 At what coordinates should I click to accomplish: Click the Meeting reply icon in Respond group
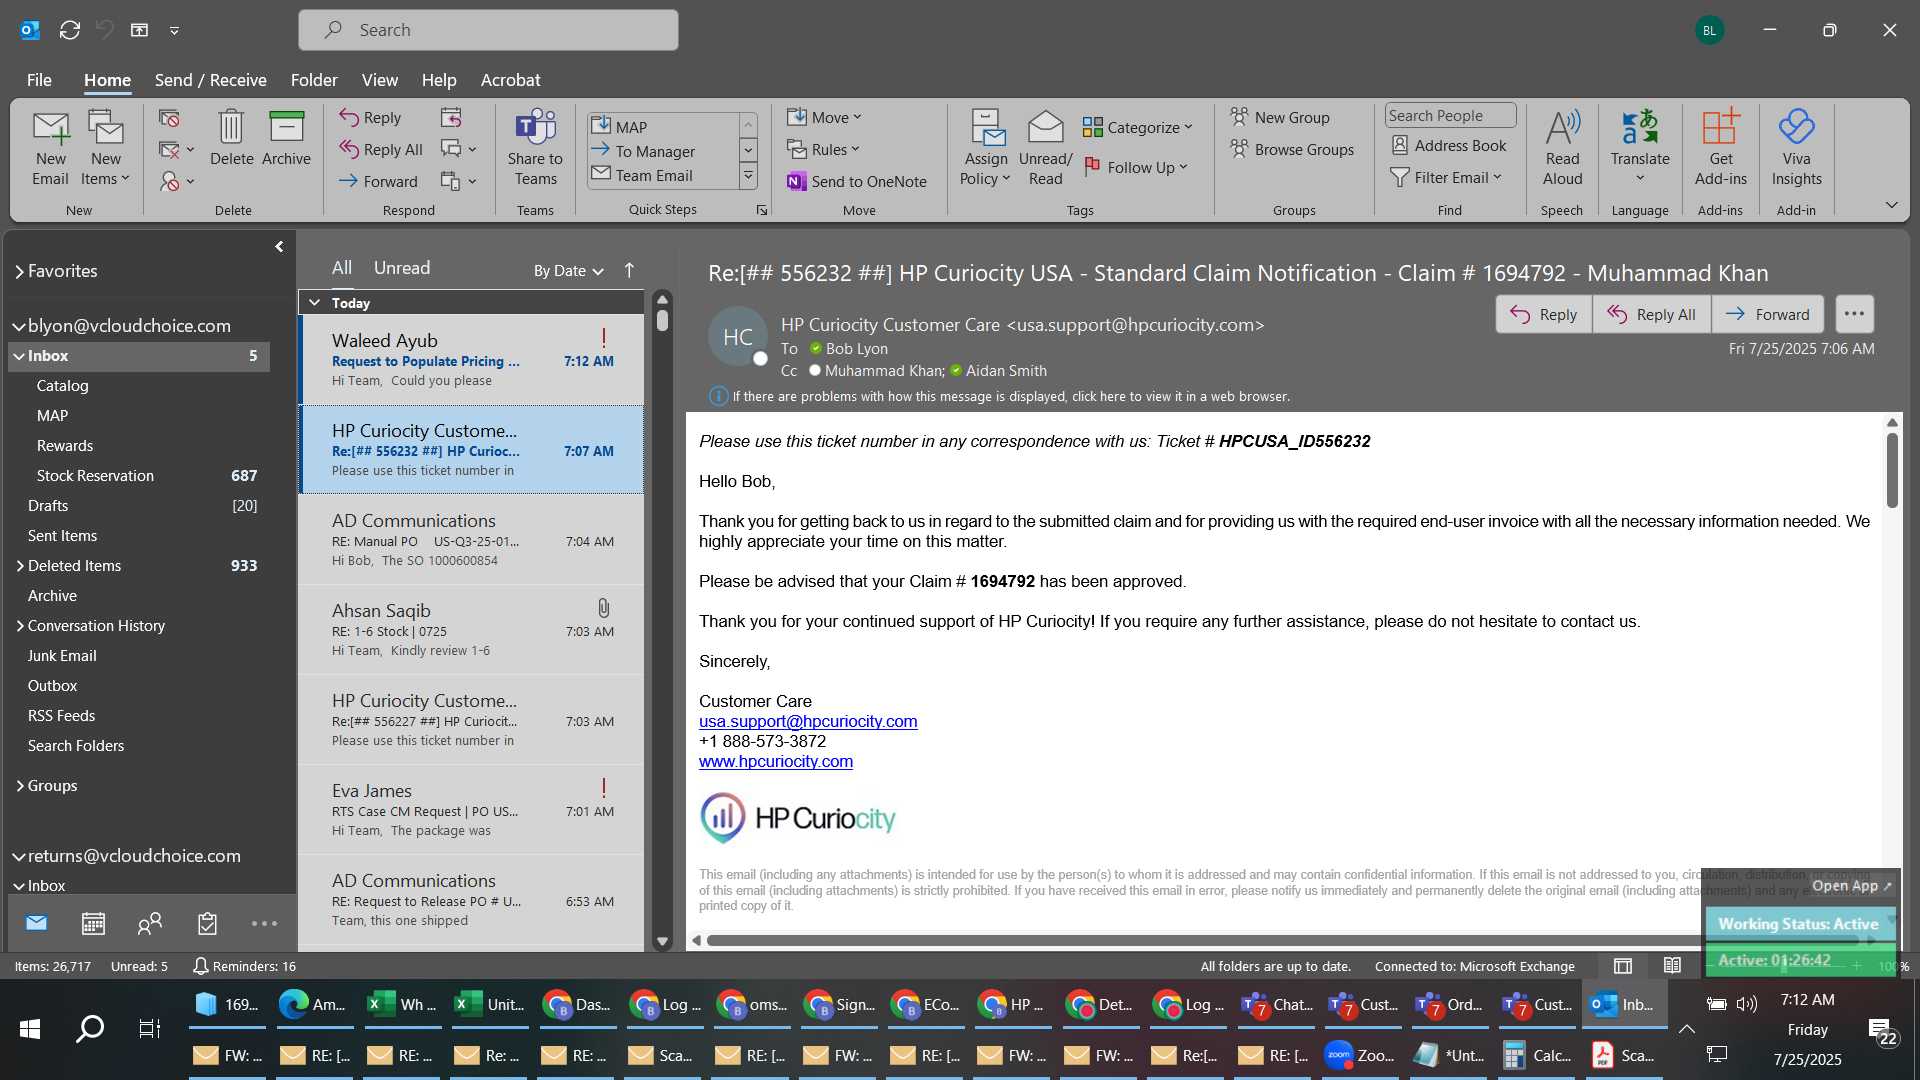click(x=451, y=118)
